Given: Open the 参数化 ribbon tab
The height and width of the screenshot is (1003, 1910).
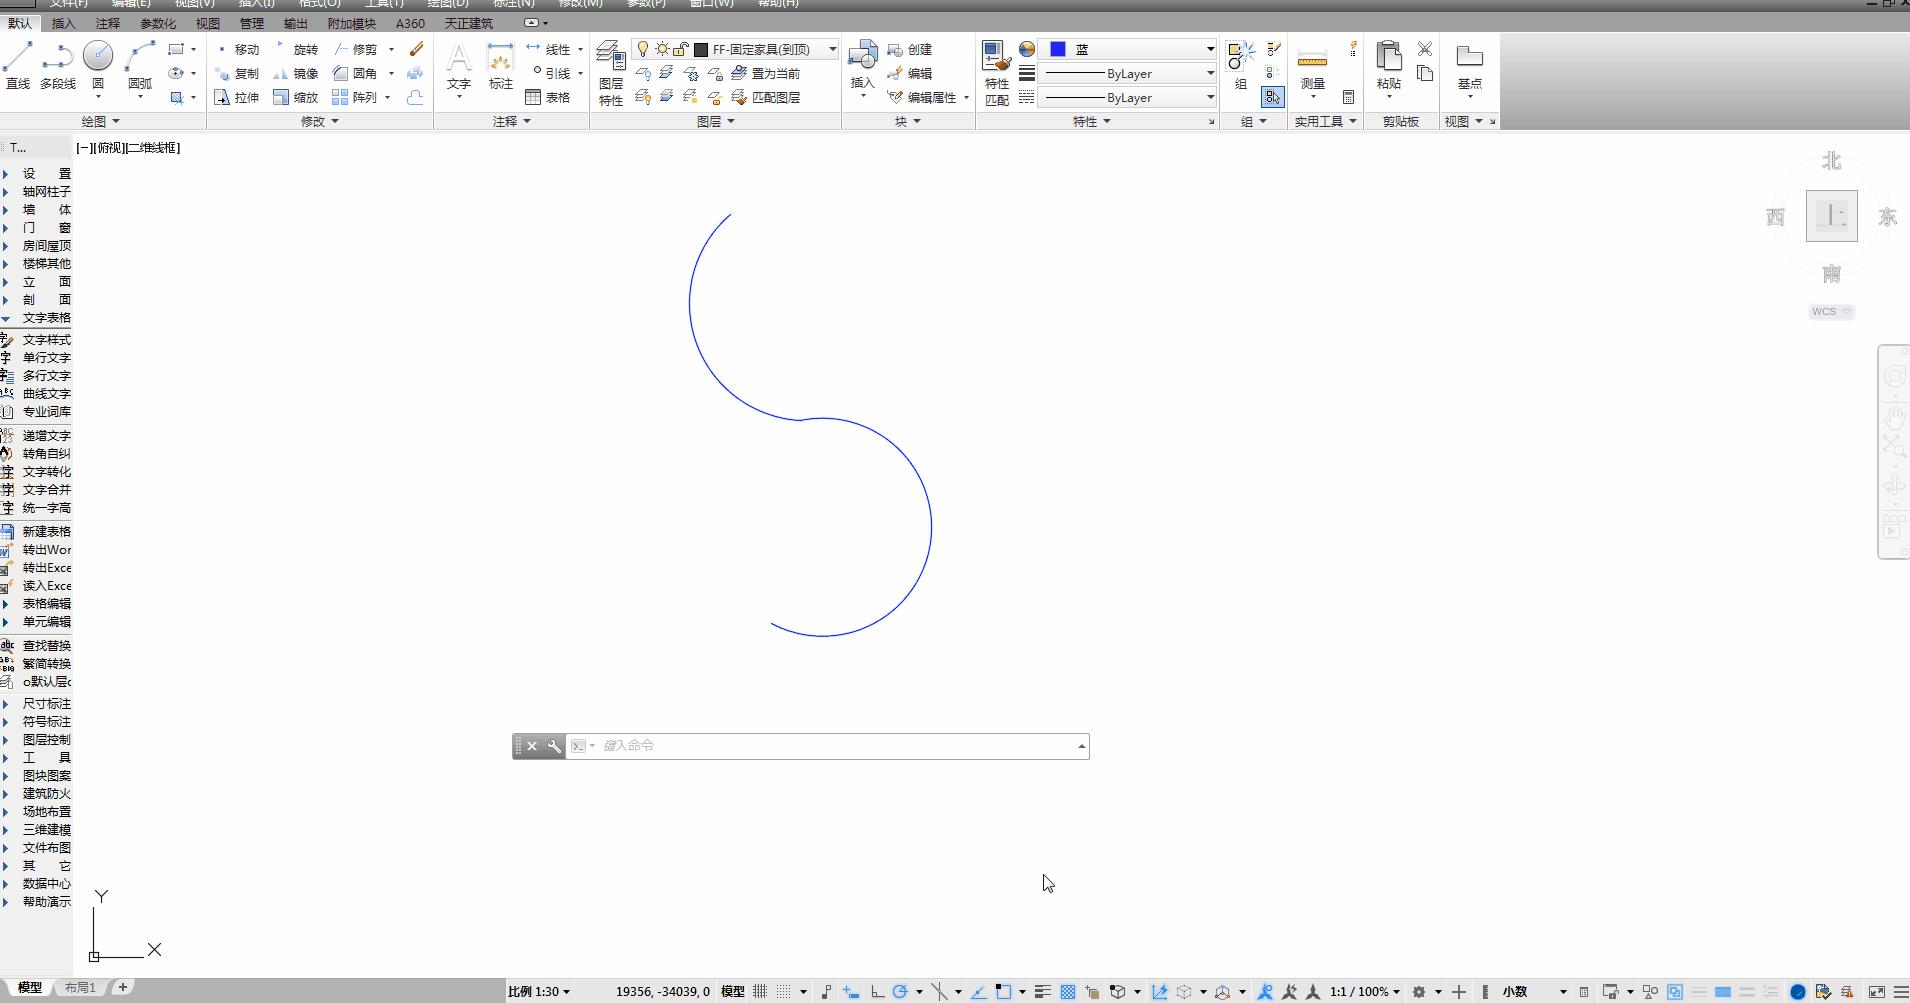Looking at the screenshot, I should tap(157, 23).
